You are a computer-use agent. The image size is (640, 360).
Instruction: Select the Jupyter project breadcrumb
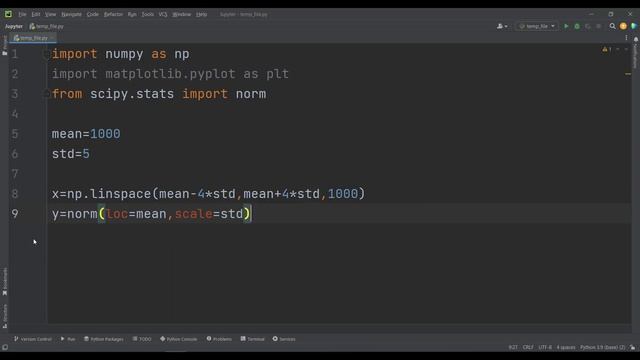pyautogui.click(x=14, y=26)
